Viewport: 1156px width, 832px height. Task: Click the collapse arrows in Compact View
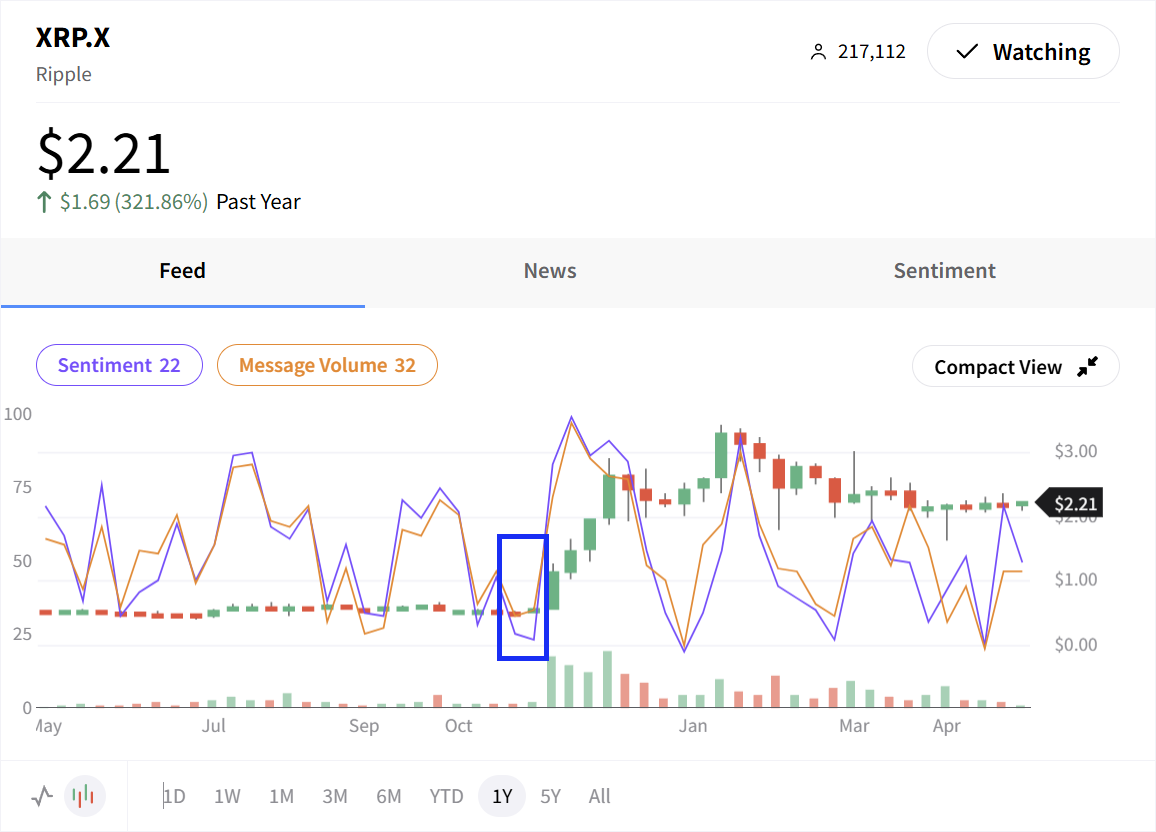[x=1087, y=367]
